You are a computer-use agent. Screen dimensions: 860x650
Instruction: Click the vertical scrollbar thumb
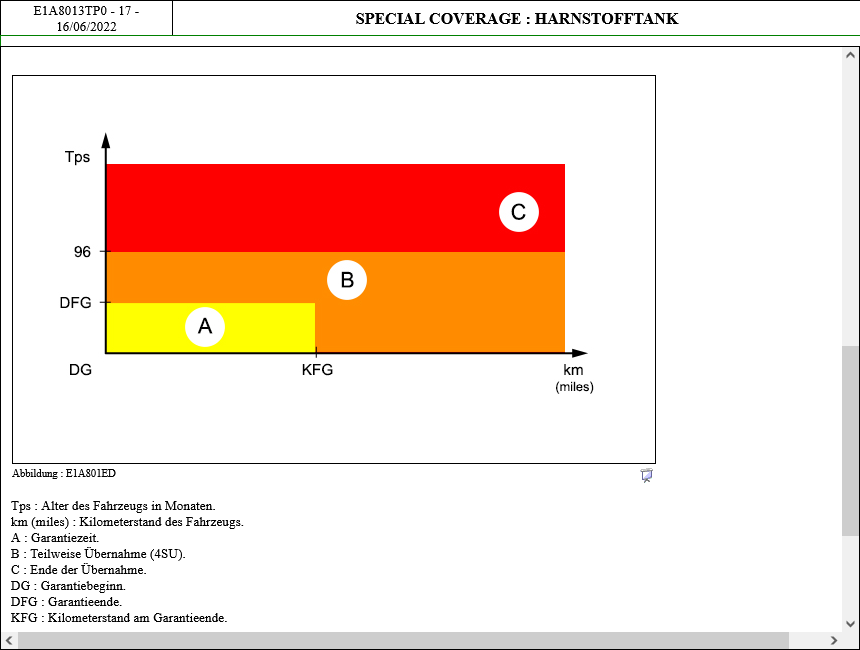click(850, 440)
